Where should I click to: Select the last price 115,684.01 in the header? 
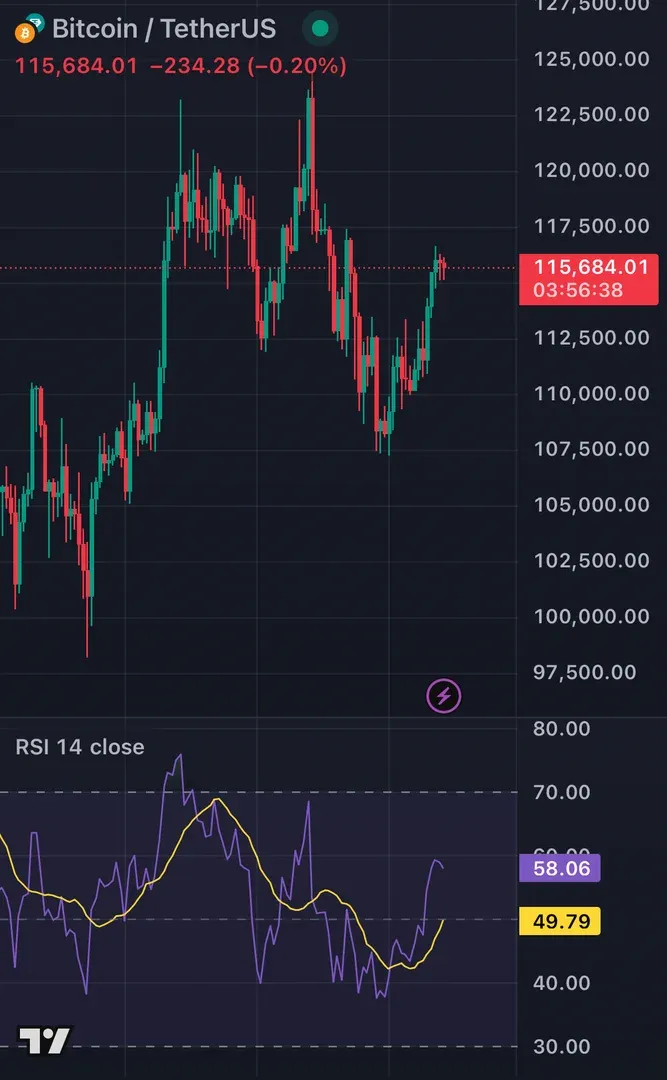tap(76, 66)
